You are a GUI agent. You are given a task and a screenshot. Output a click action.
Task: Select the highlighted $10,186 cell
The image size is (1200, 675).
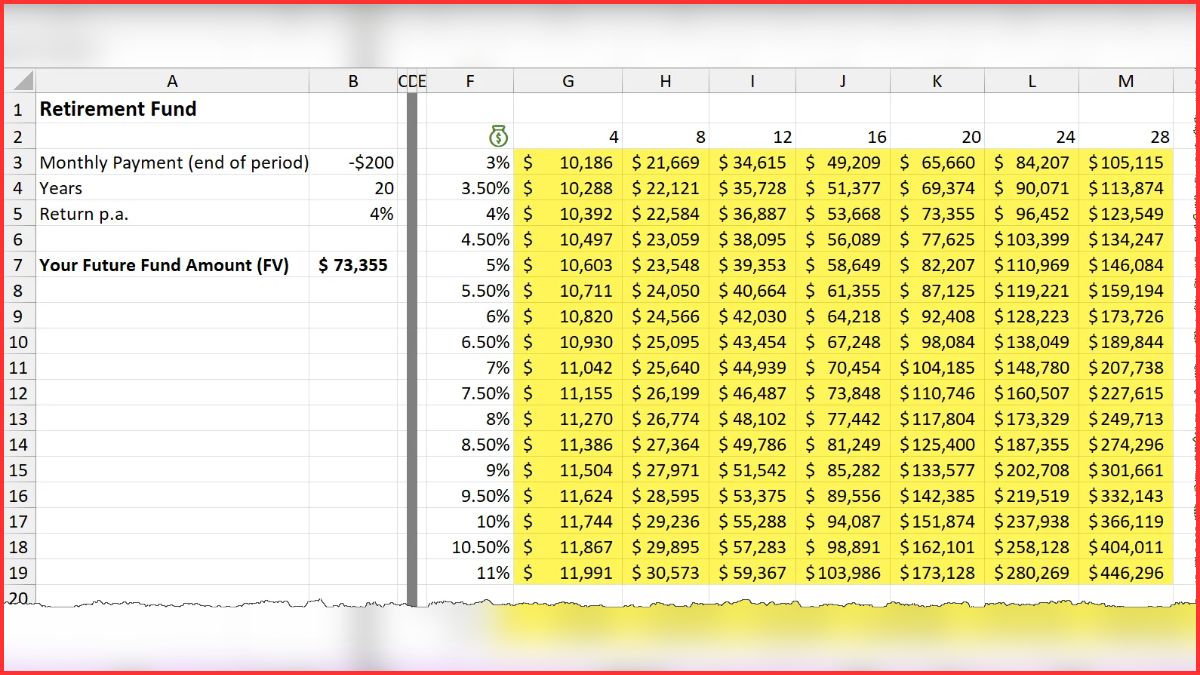(567, 162)
